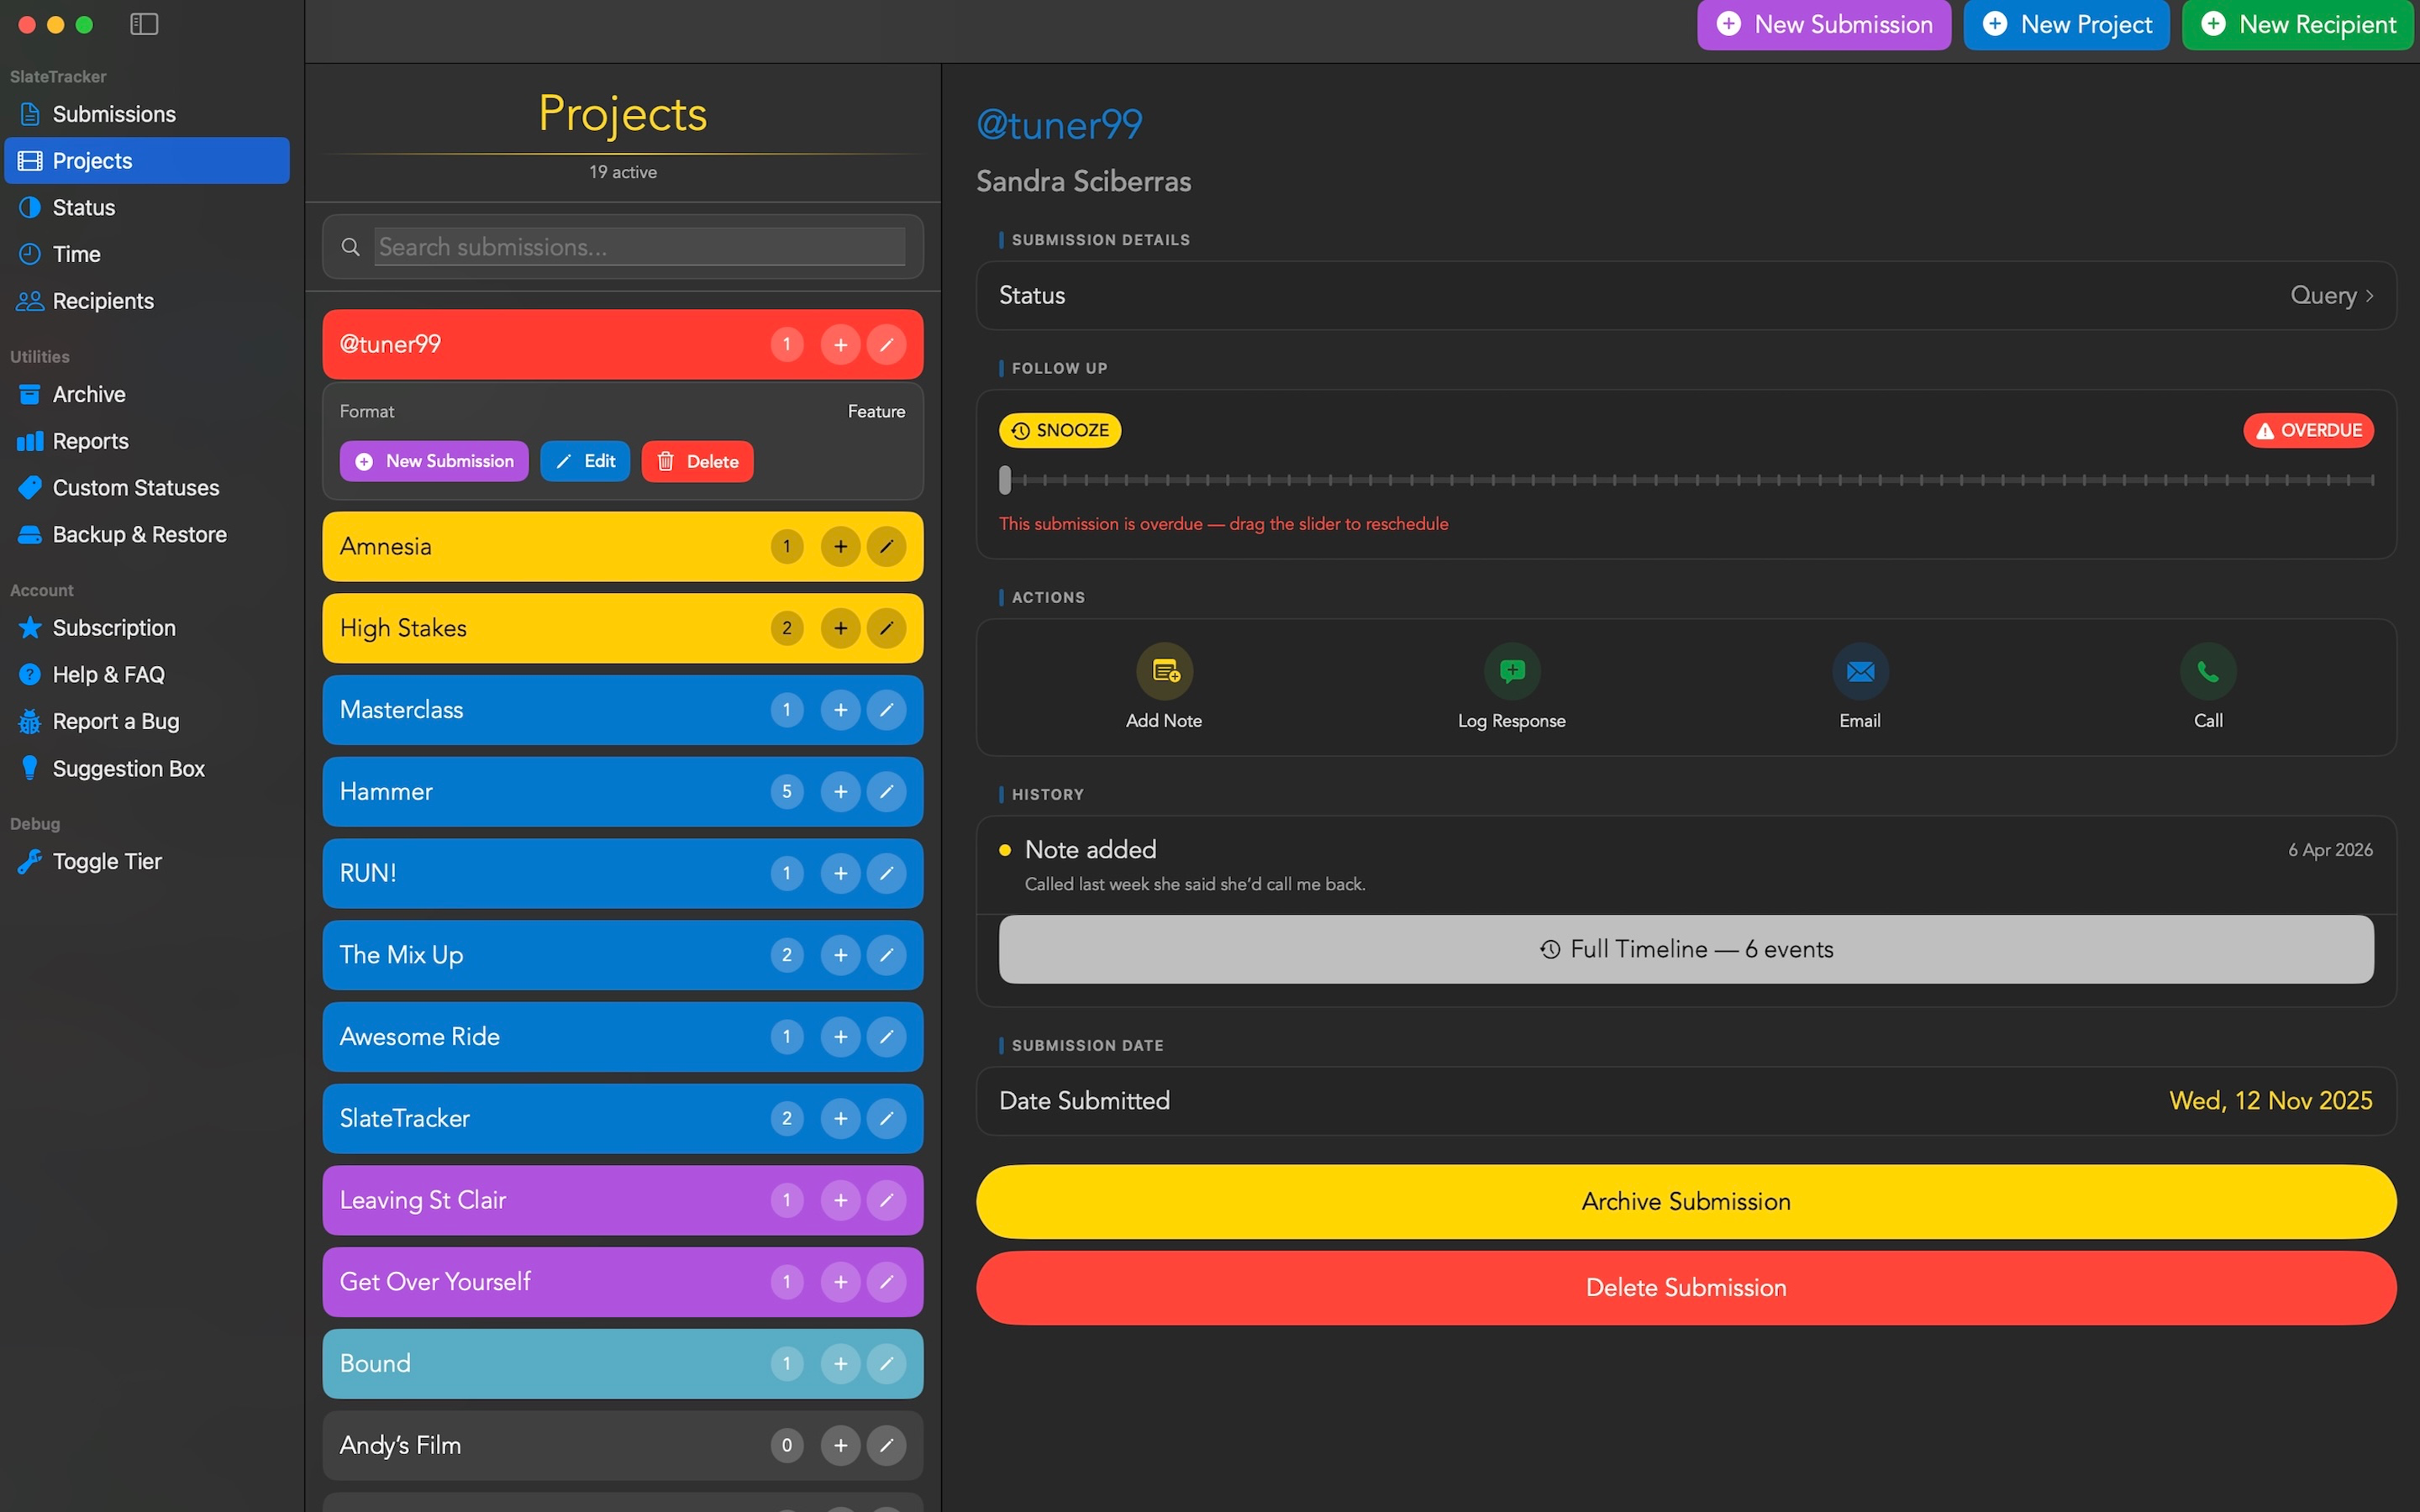Click the plus icon on Awesome Ride
2420x1512 pixels.
pos(840,1037)
